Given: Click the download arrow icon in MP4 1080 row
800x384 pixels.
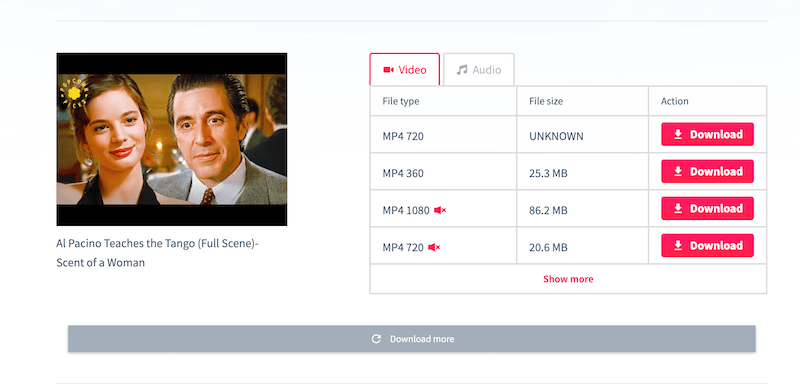Looking at the screenshot, I should pos(678,209).
